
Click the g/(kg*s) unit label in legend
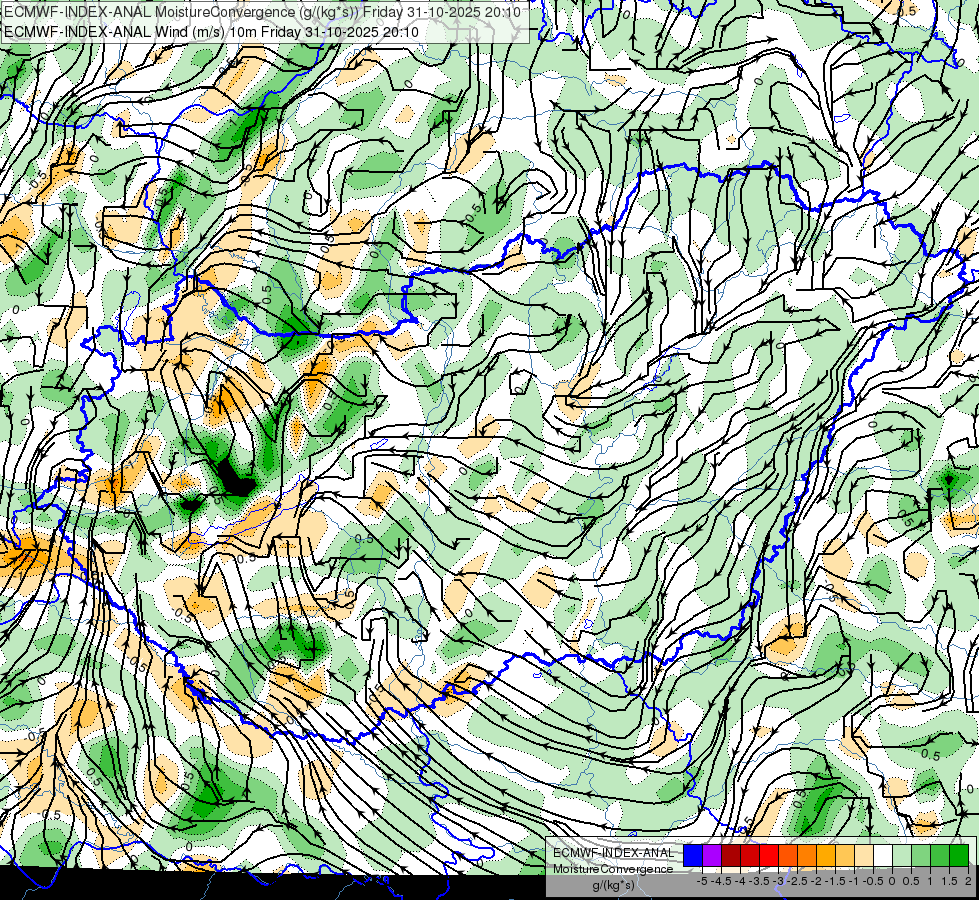(614, 886)
